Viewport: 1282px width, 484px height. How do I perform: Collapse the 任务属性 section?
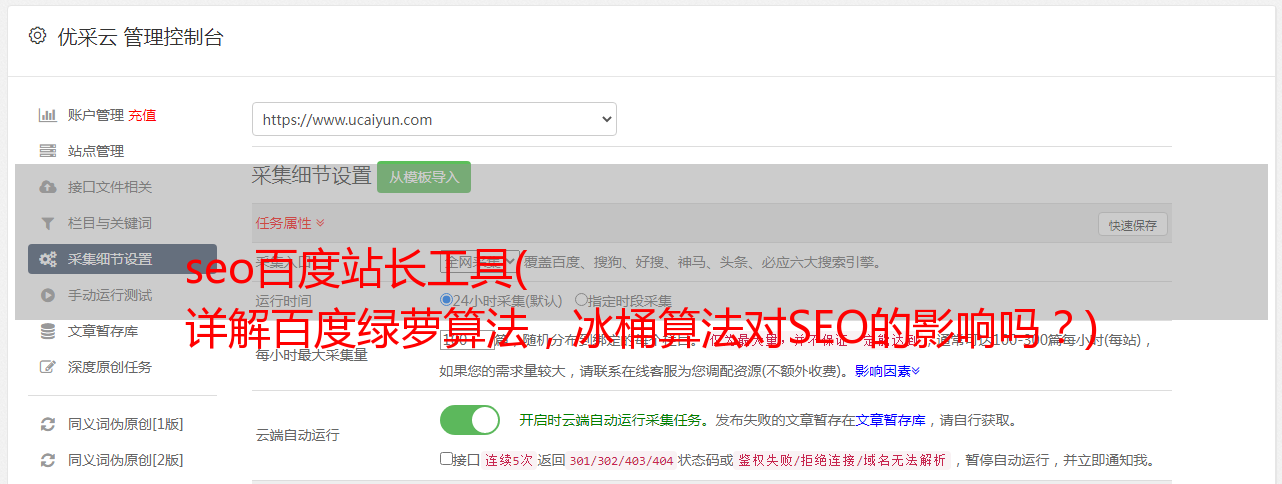point(290,223)
